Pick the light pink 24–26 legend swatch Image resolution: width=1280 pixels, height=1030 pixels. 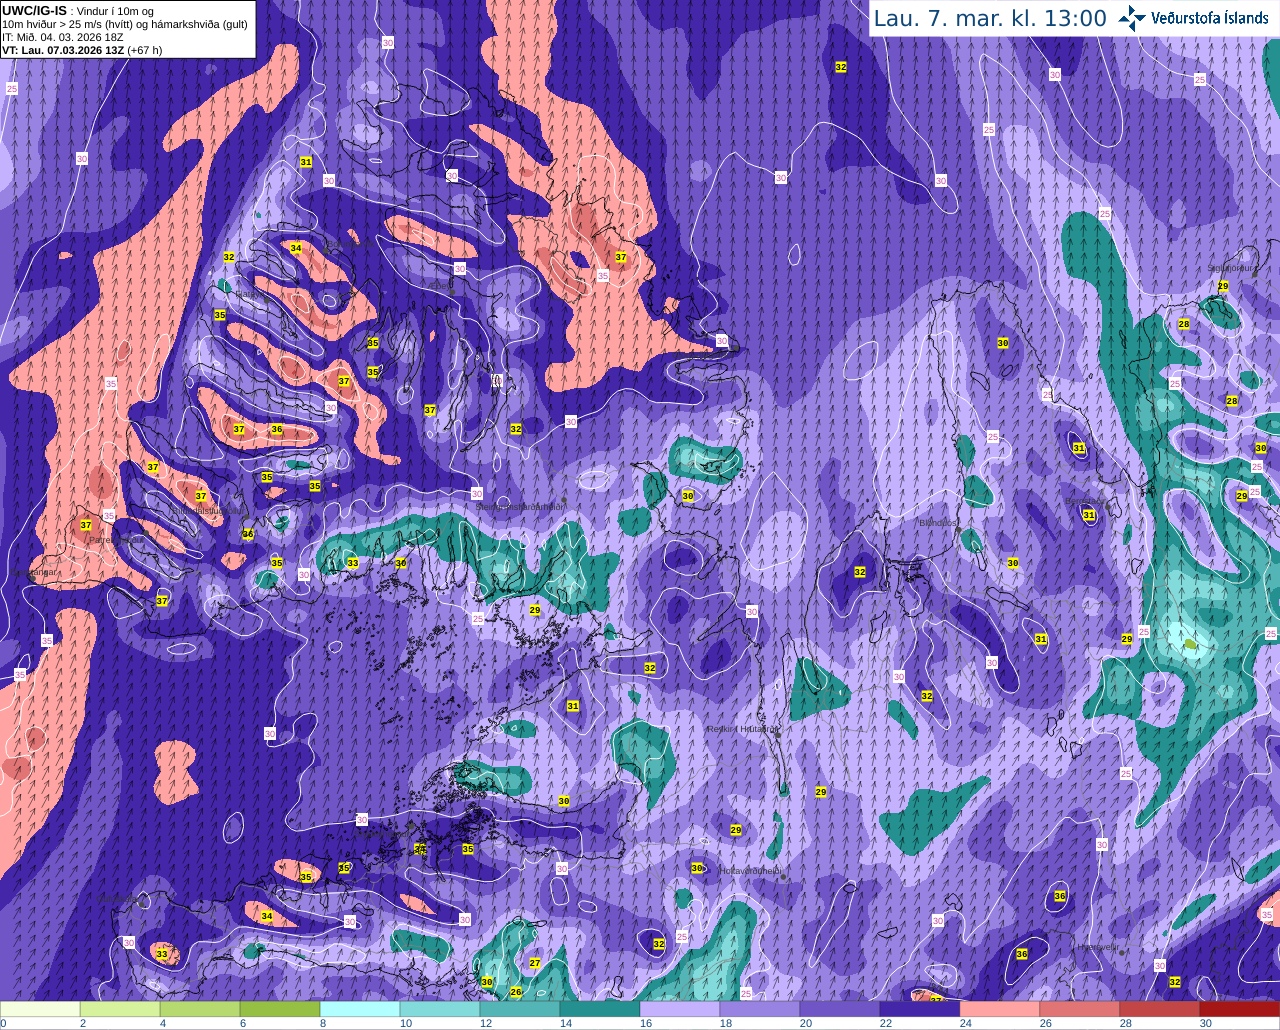coord(1000,1009)
